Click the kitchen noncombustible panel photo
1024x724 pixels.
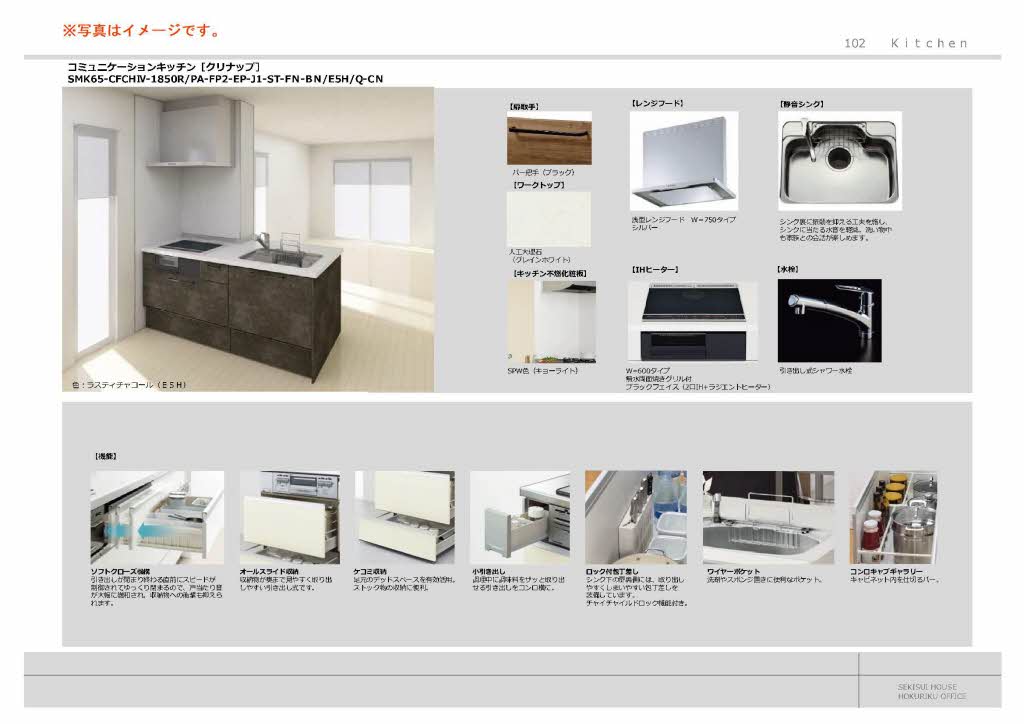click(552, 321)
